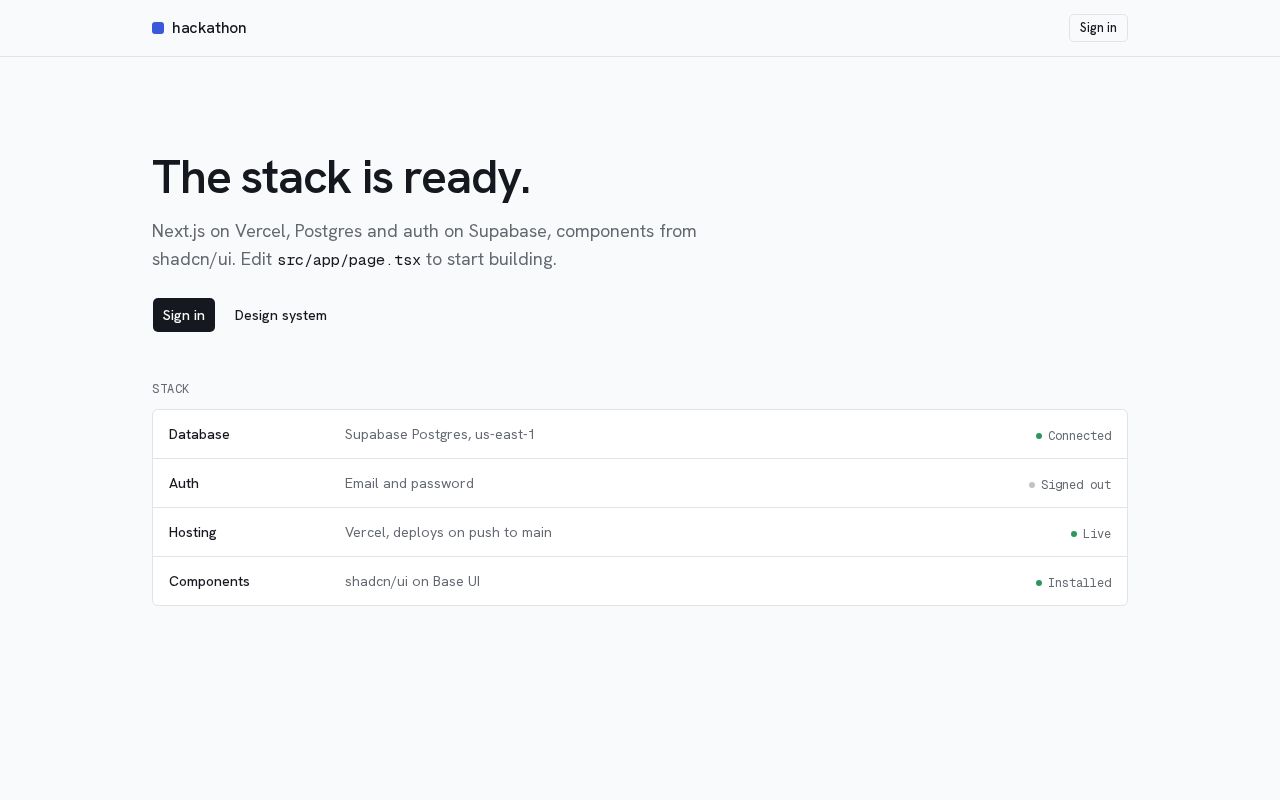Click the 'Installed' status text
Screen dimensions: 1280x800
tap(1080, 583)
